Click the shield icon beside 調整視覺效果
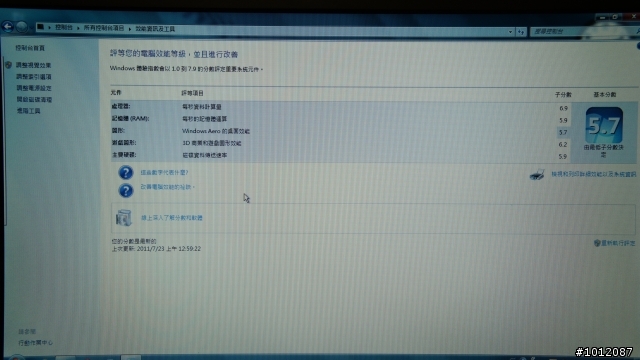This screenshot has width=640, height=360. click(9, 65)
